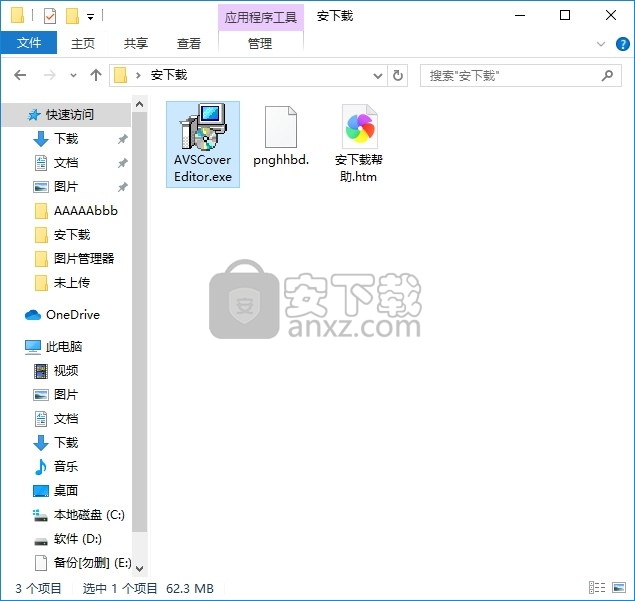This screenshot has height=601, width=635.
Task: Click the pin icon beside 下载
Action: [122, 139]
